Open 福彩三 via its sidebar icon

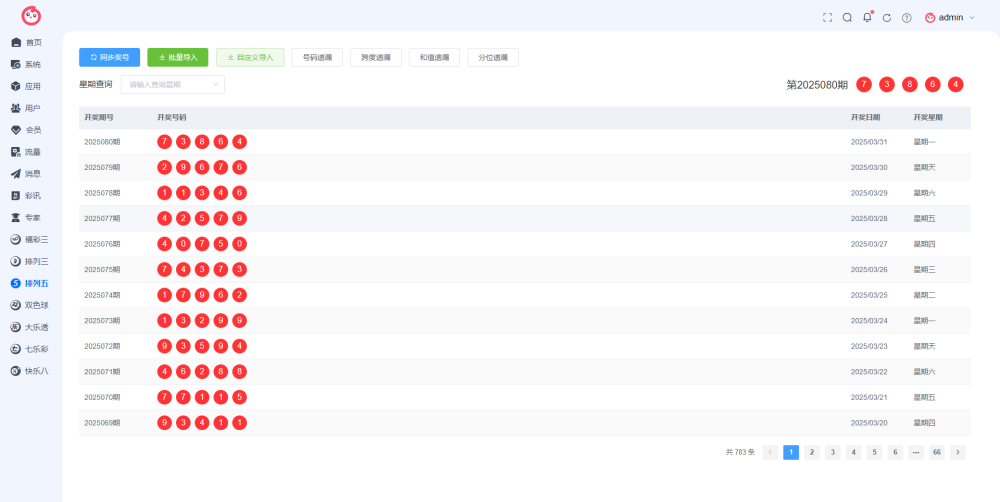pyautogui.click(x=16, y=239)
